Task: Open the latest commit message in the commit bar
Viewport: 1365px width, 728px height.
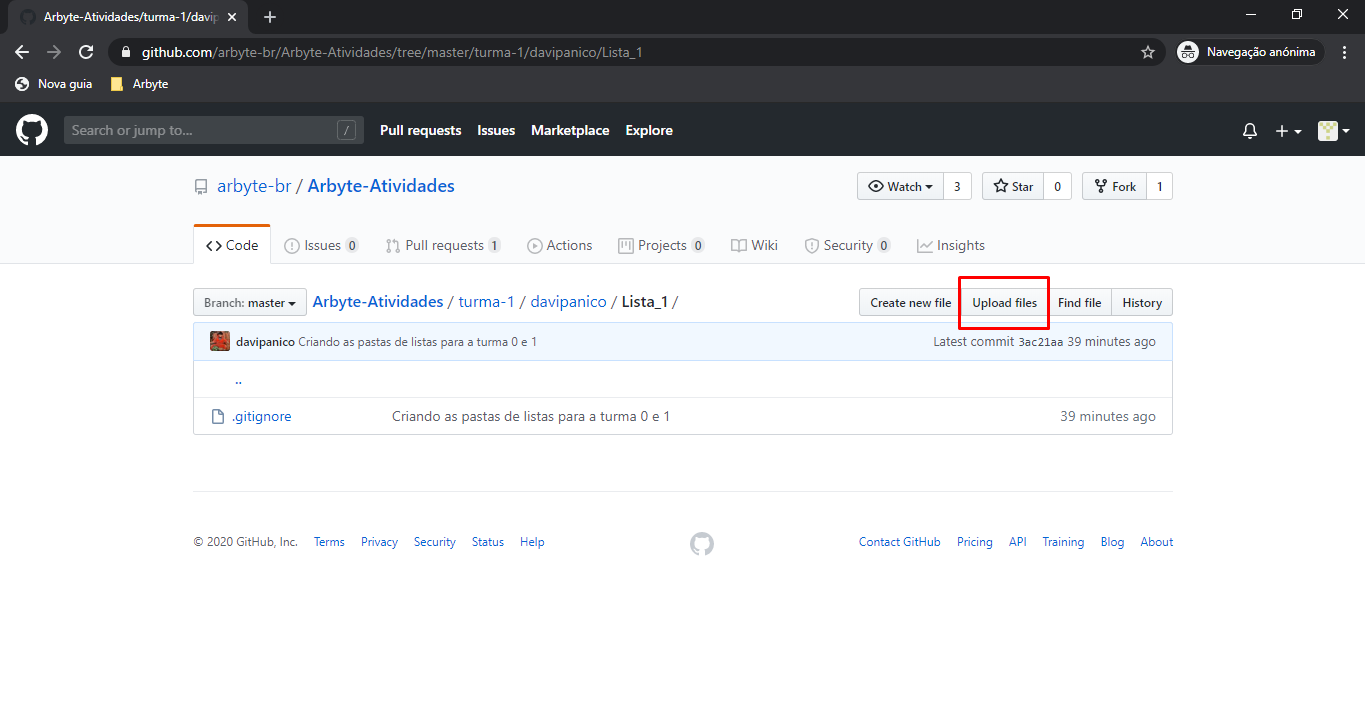Action: point(417,342)
